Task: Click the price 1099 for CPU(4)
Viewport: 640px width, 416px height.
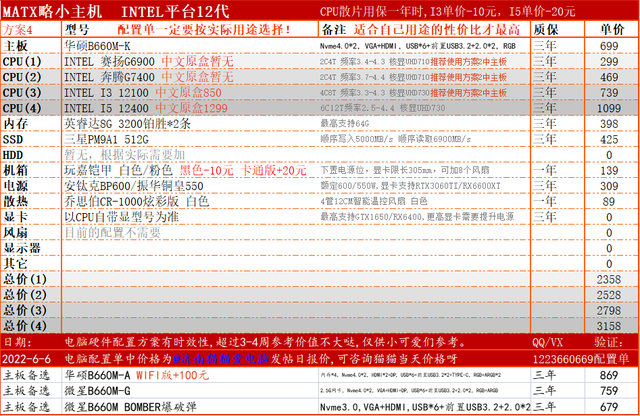Action: tap(609, 108)
